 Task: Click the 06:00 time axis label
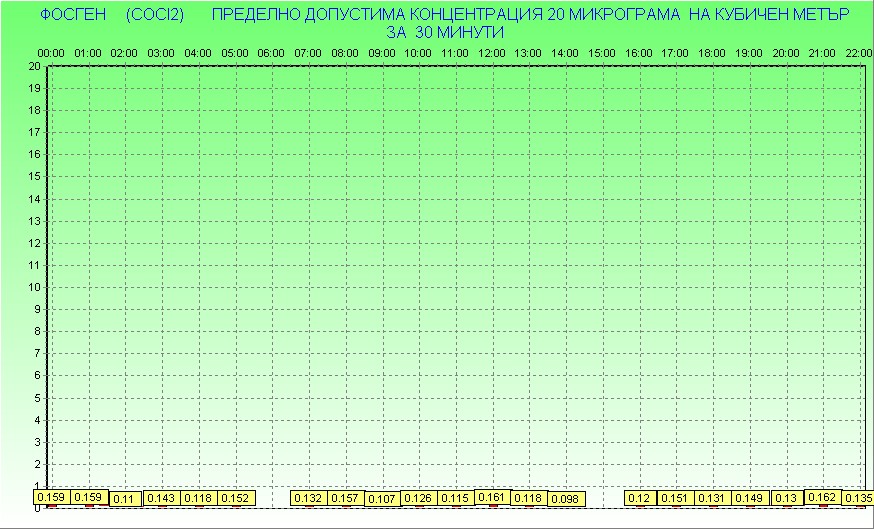[x=271, y=52]
